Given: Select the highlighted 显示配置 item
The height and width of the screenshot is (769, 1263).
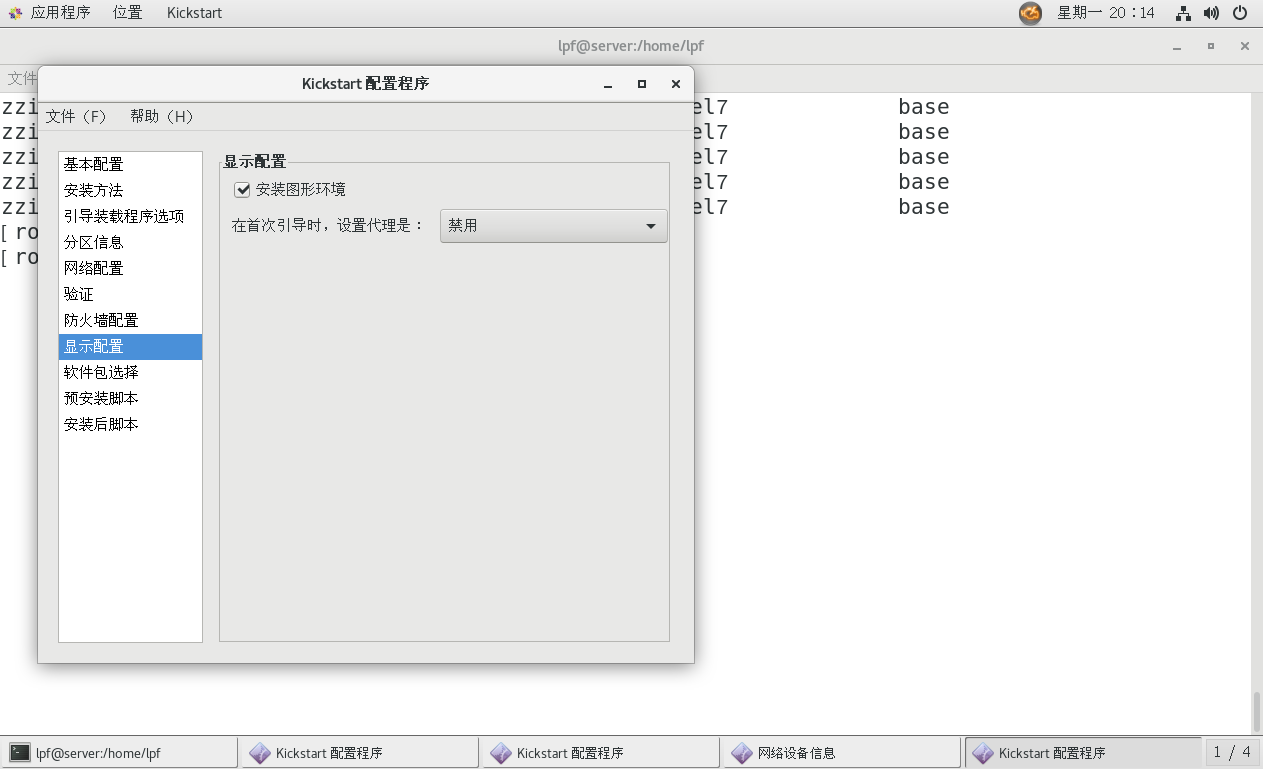Looking at the screenshot, I should 130,346.
